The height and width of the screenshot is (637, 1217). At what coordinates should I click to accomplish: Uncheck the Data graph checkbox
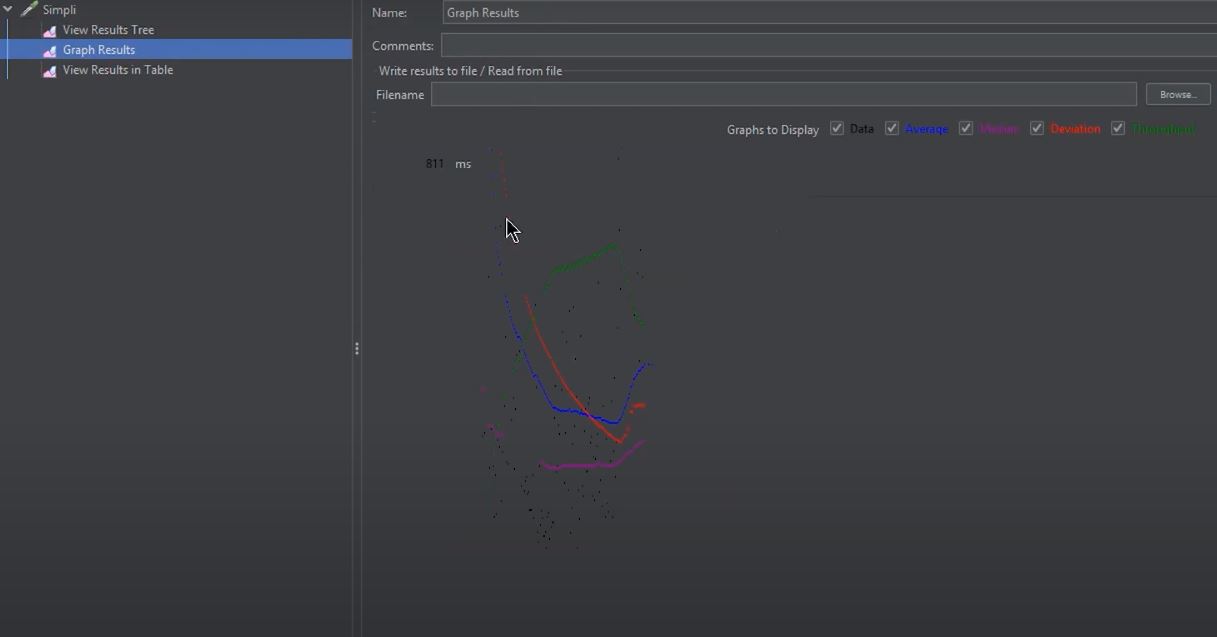click(x=837, y=129)
